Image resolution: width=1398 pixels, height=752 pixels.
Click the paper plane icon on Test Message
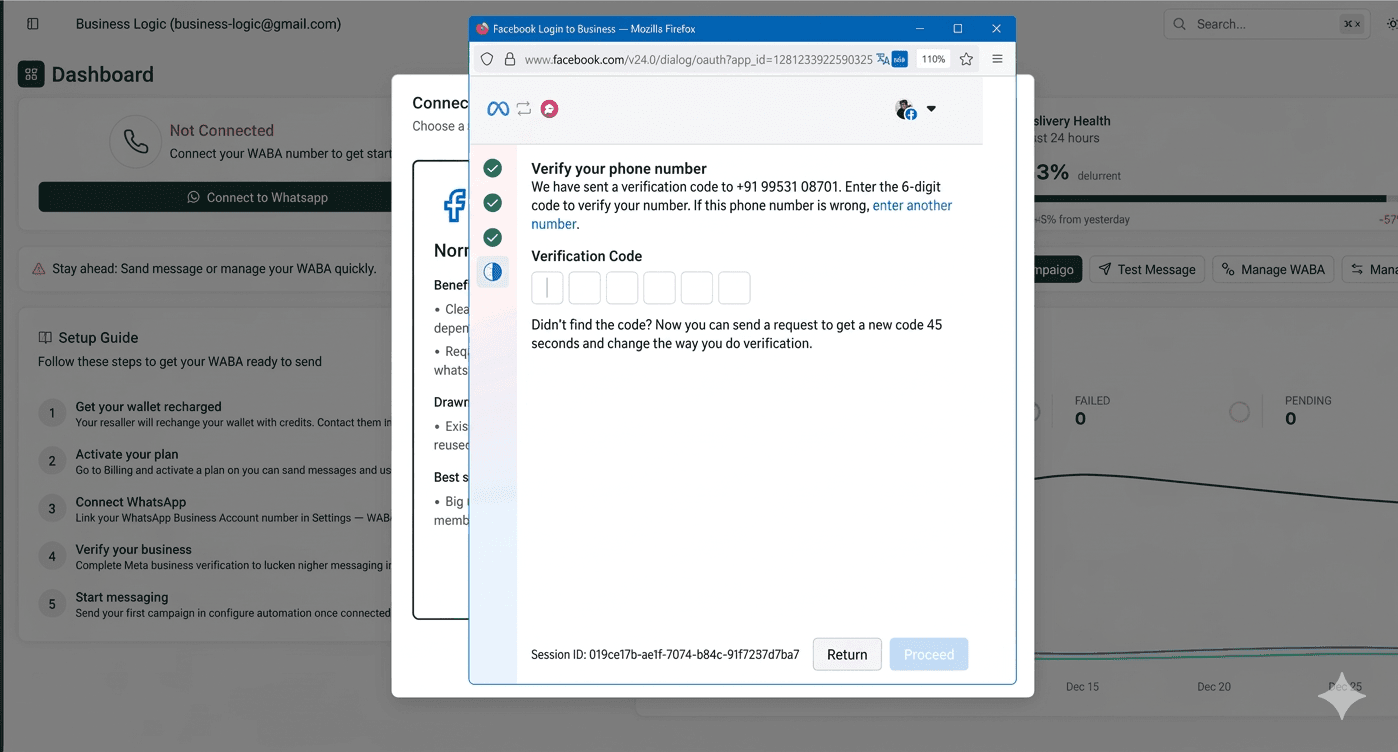coord(1105,269)
